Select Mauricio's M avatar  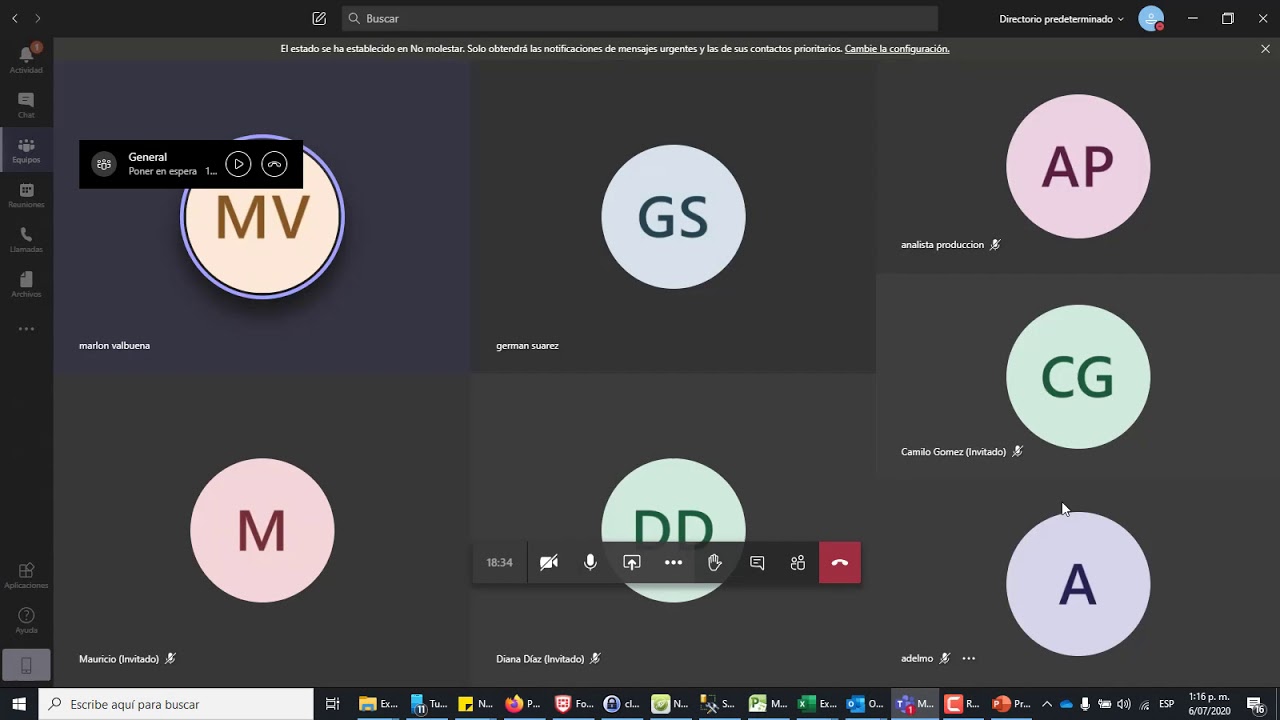262,530
